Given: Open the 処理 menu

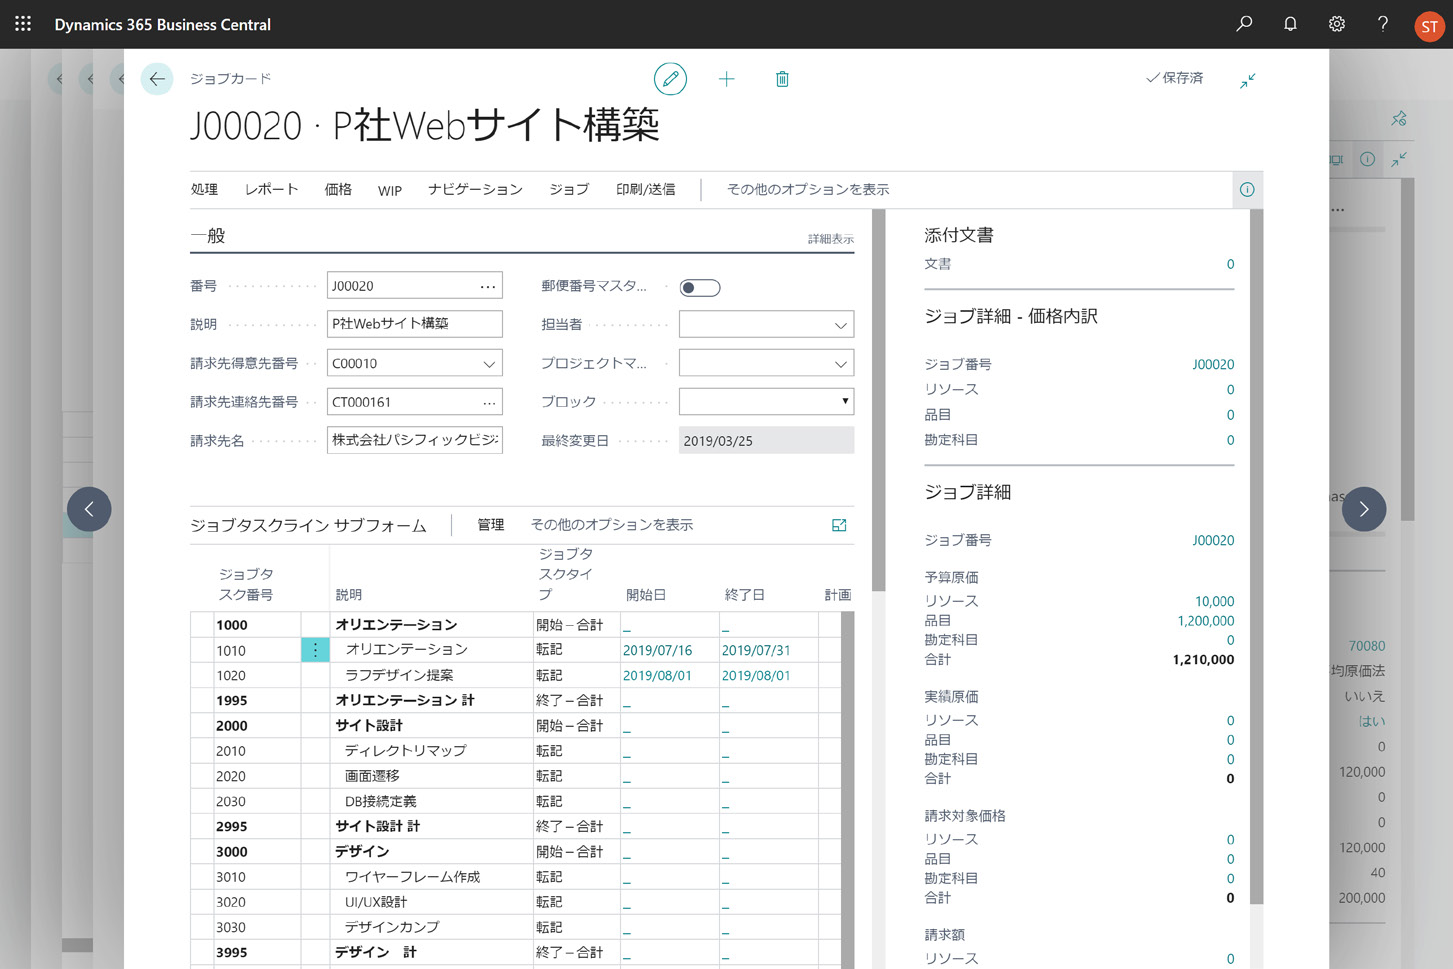Looking at the screenshot, I should (204, 189).
